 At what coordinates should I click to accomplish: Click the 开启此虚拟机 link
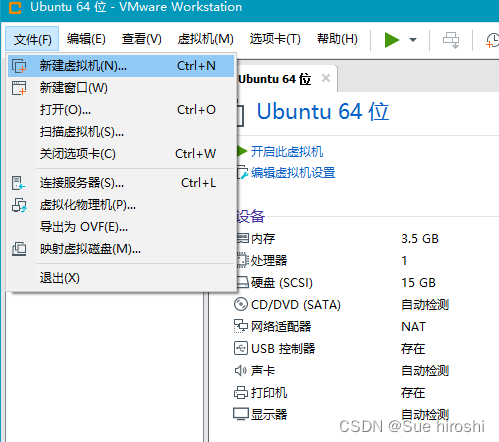pyautogui.click(x=287, y=152)
